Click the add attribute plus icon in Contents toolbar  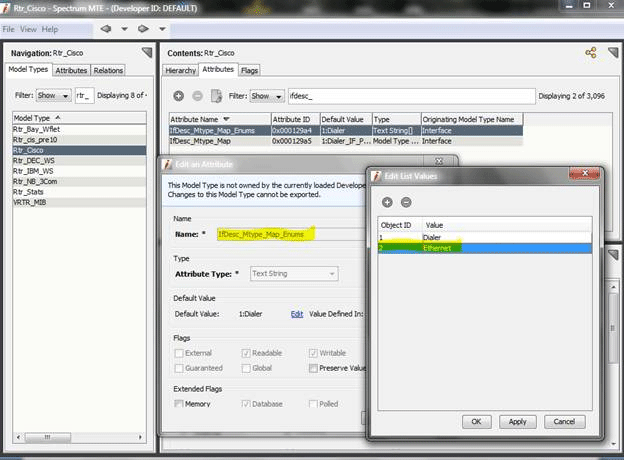coord(178,96)
